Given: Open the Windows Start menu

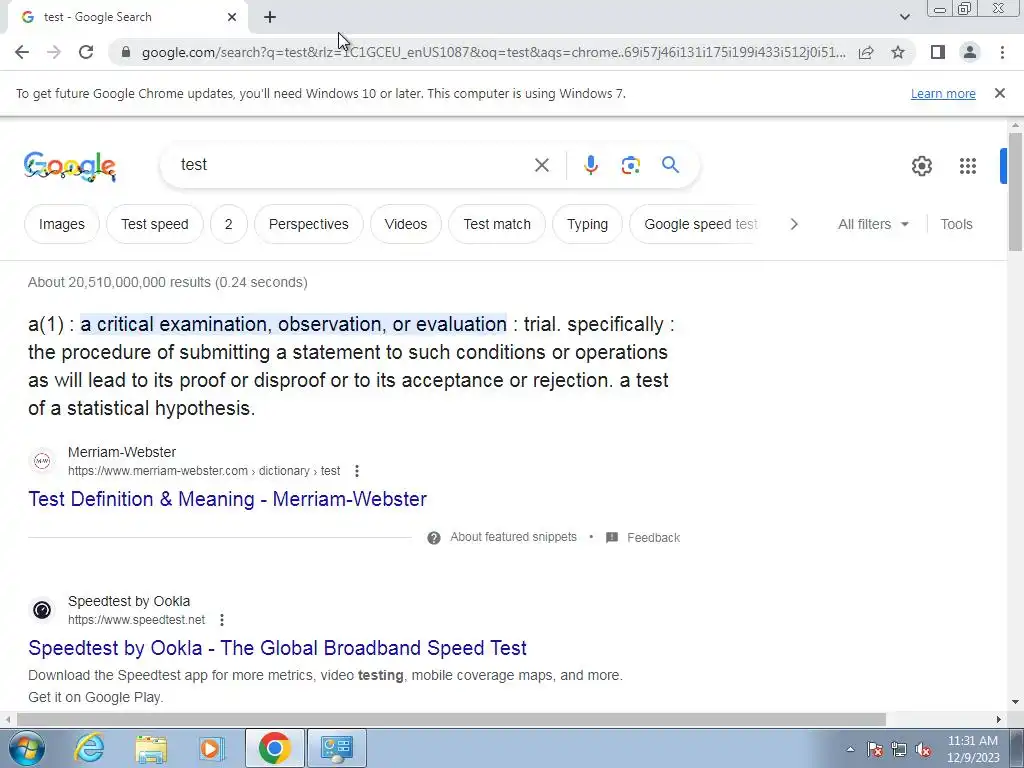Looking at the screenshot, I should [x=27, y=748].
